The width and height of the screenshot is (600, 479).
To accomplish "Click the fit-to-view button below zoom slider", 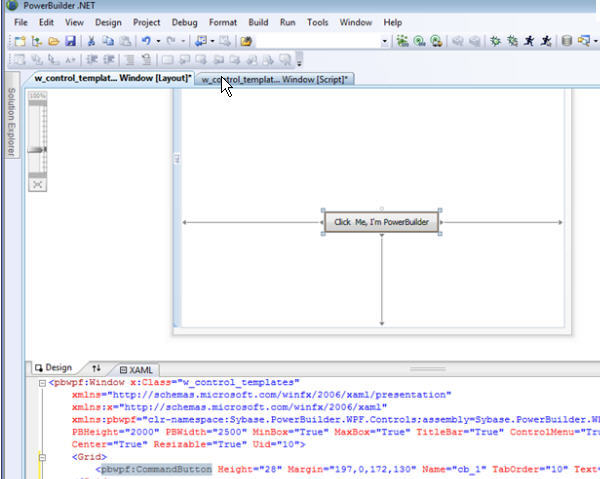I will click(x=38, y=185).
